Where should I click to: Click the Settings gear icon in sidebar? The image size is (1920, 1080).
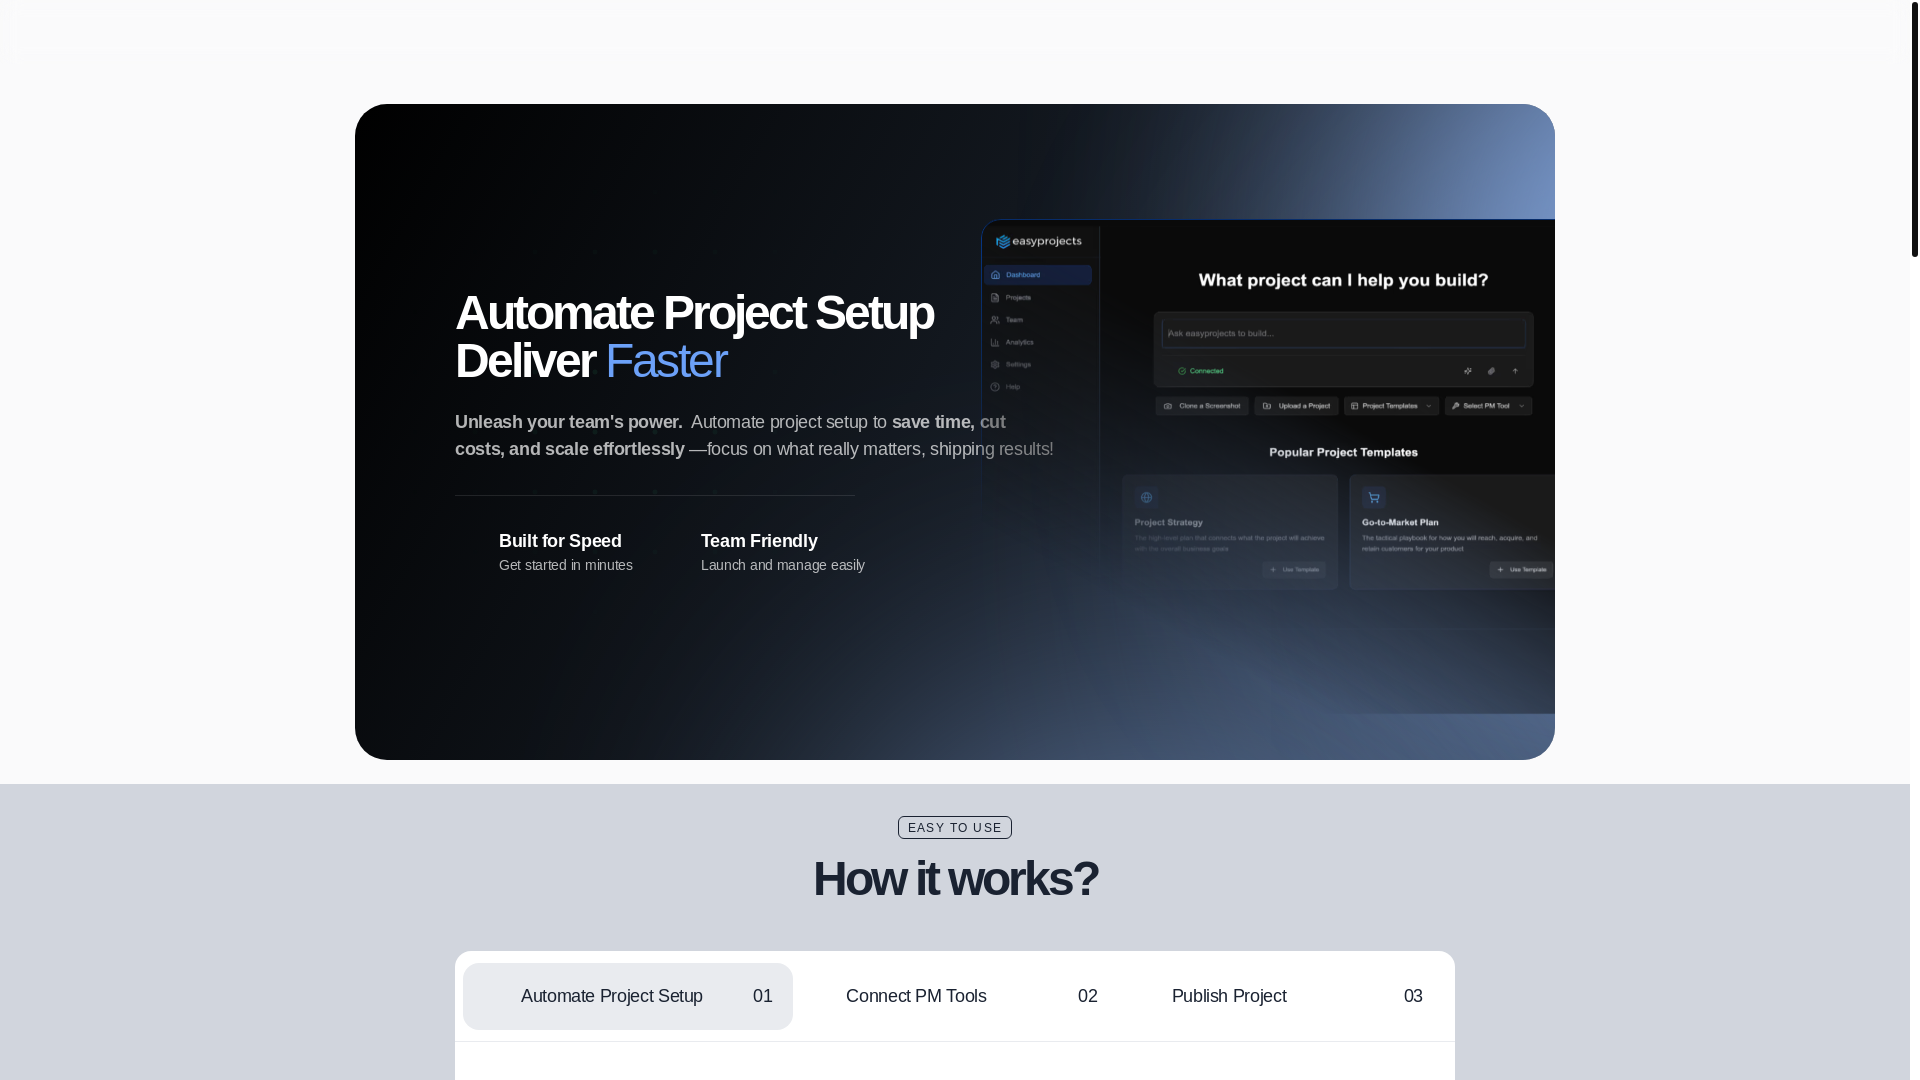pyautogui.click(x=995, y=365)
